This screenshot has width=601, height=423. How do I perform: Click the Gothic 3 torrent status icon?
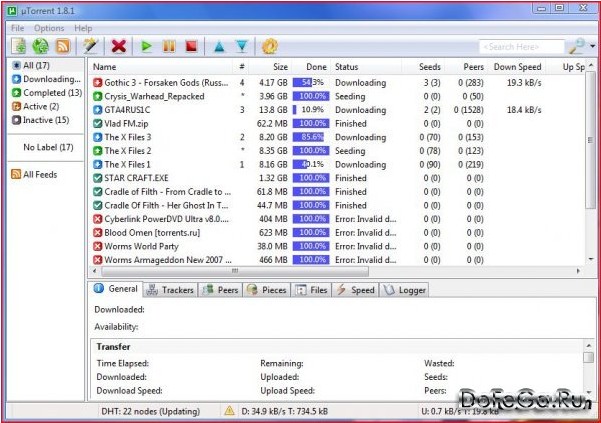tap(98, 82)
